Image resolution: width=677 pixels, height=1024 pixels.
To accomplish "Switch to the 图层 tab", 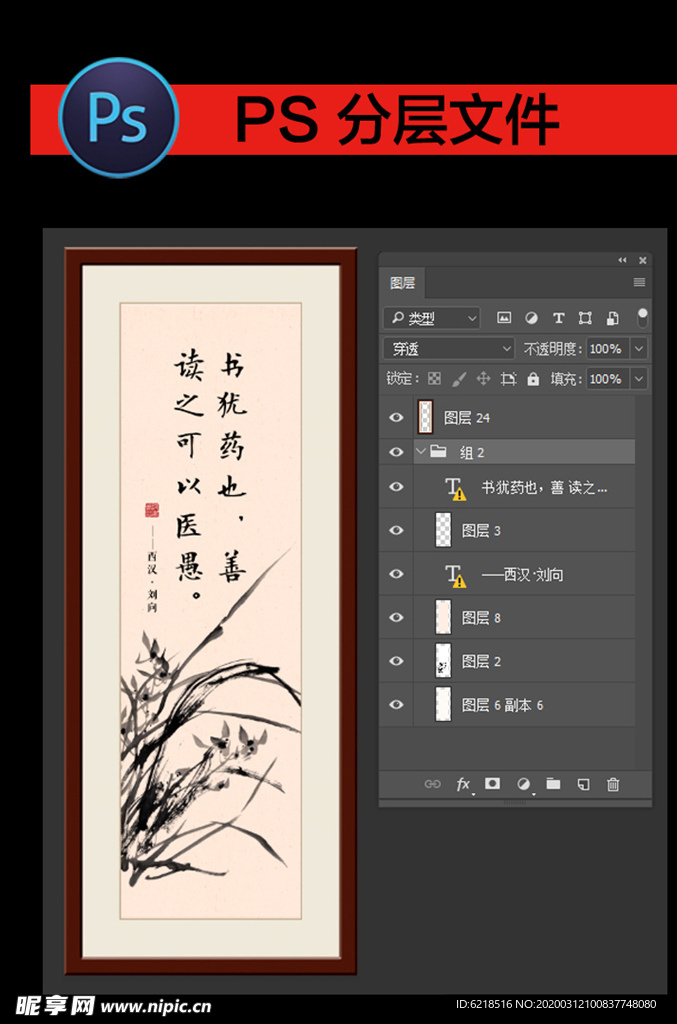I will pyautogui.click(x=402, y=283).
